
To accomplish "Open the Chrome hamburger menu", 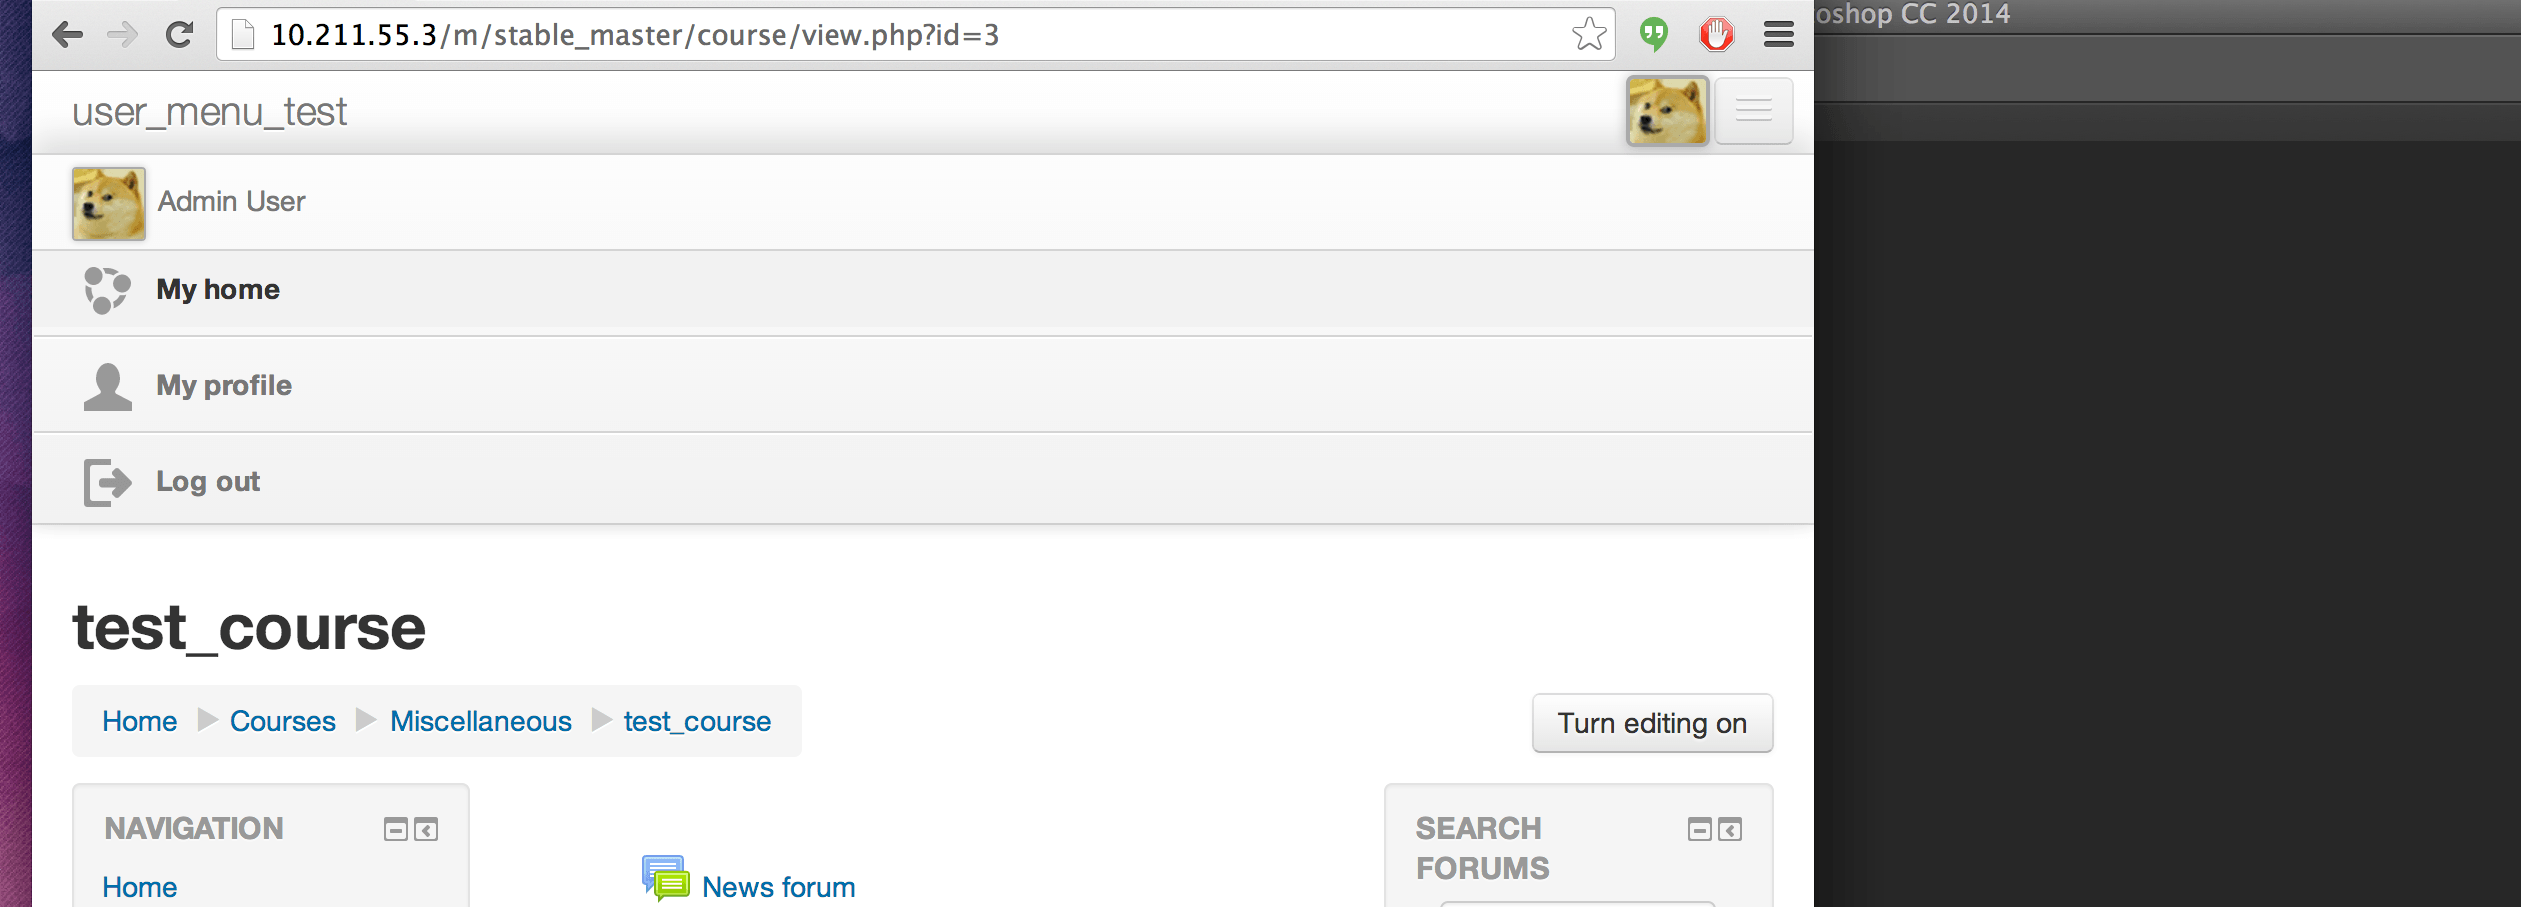I will 1778,35.
